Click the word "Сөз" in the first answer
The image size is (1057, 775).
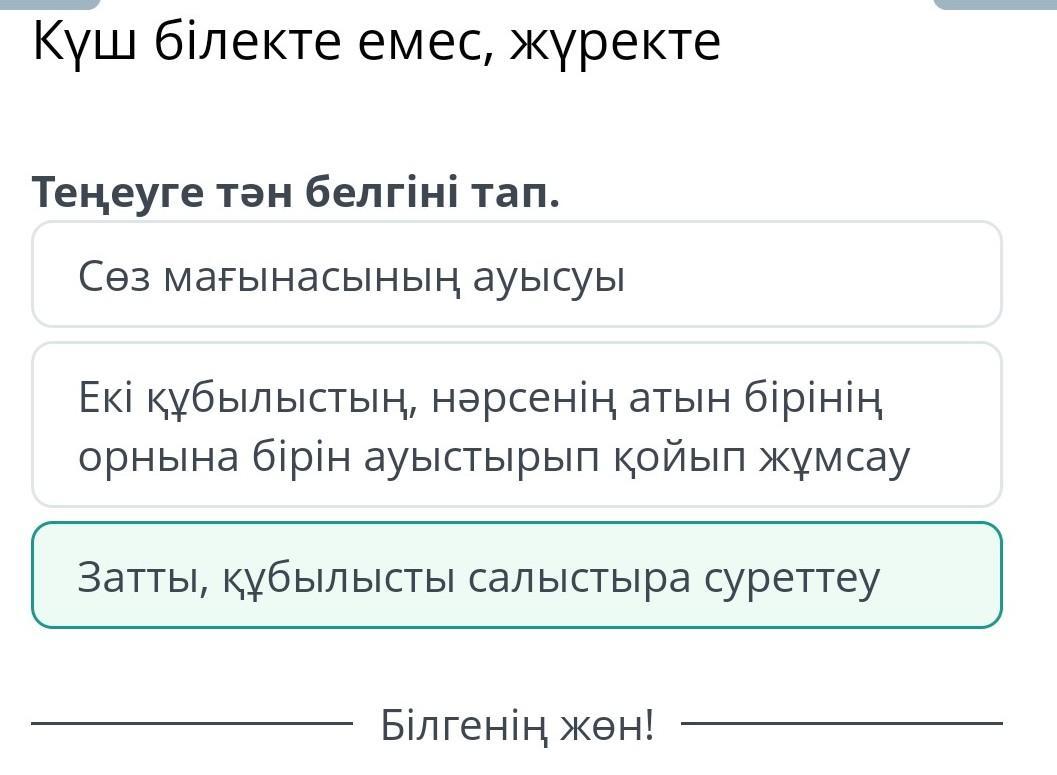[x=114, y=277]
